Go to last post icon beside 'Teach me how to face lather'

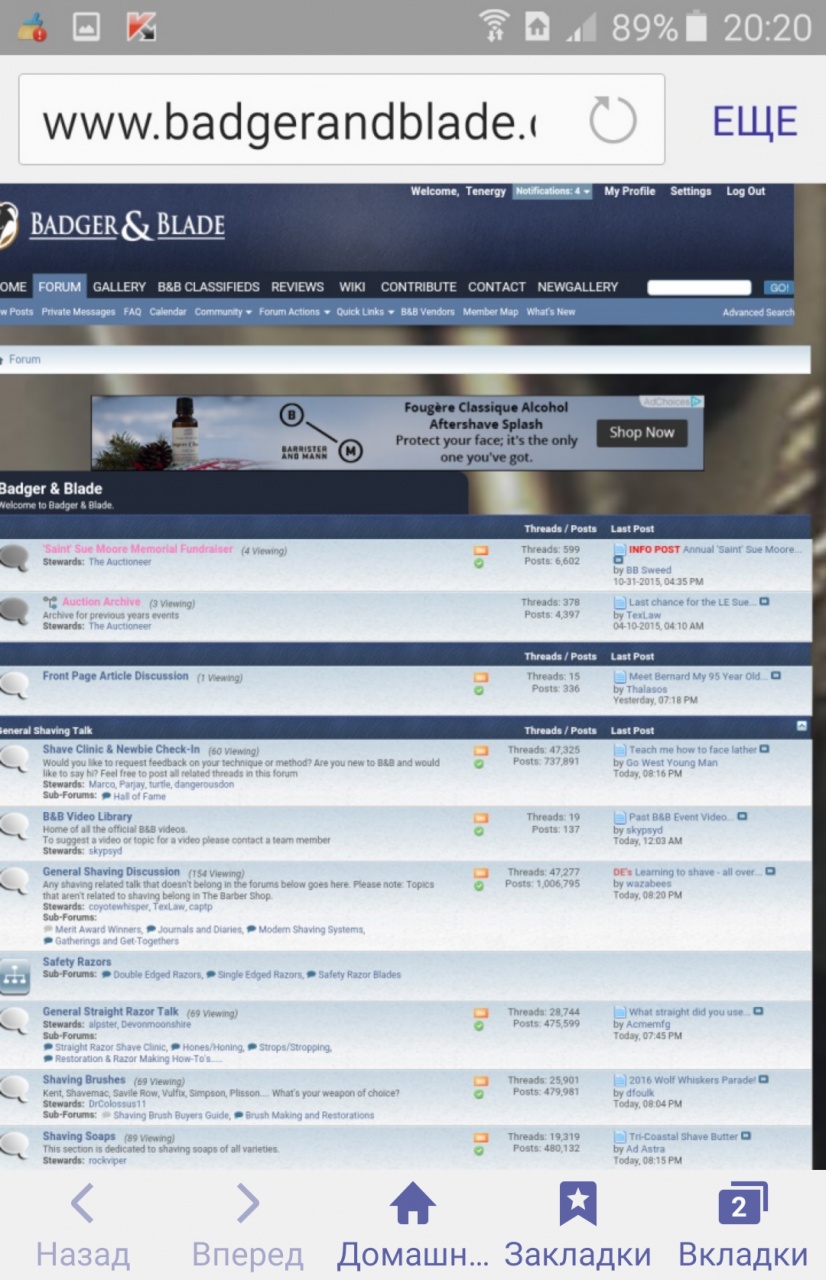pos(765,749)
